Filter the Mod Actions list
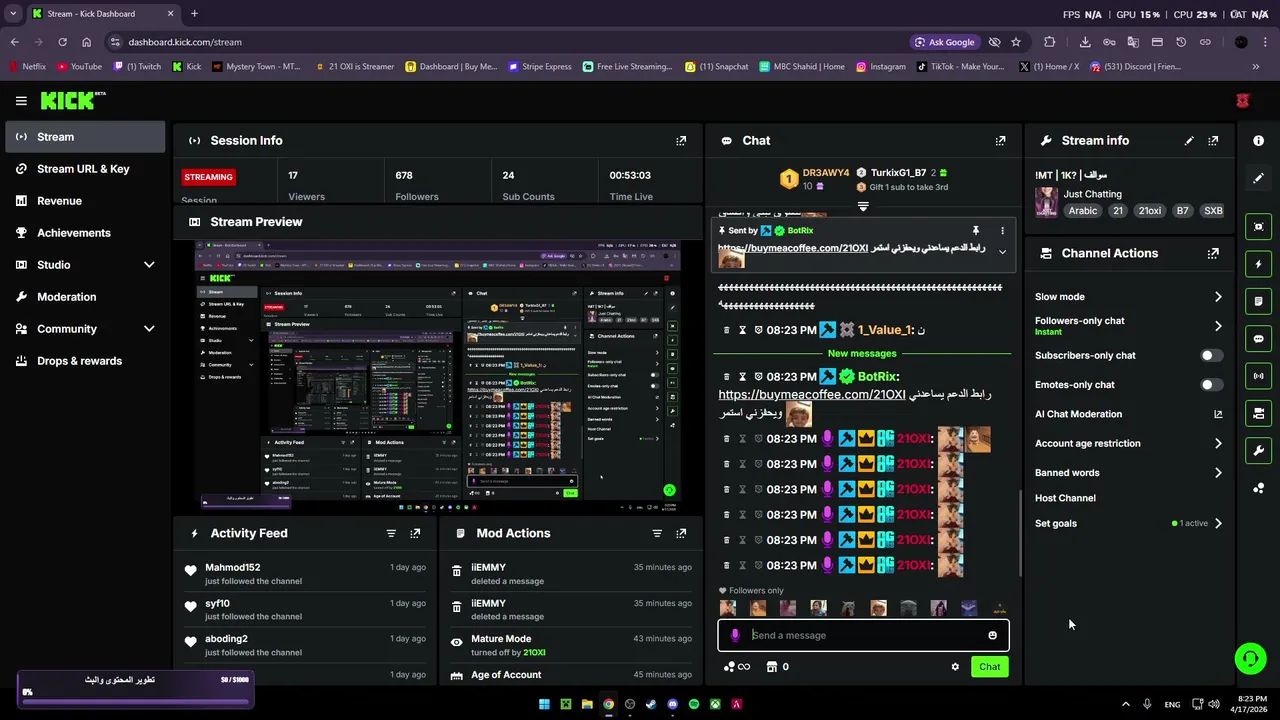The image size is (1280, 720). 657,533
